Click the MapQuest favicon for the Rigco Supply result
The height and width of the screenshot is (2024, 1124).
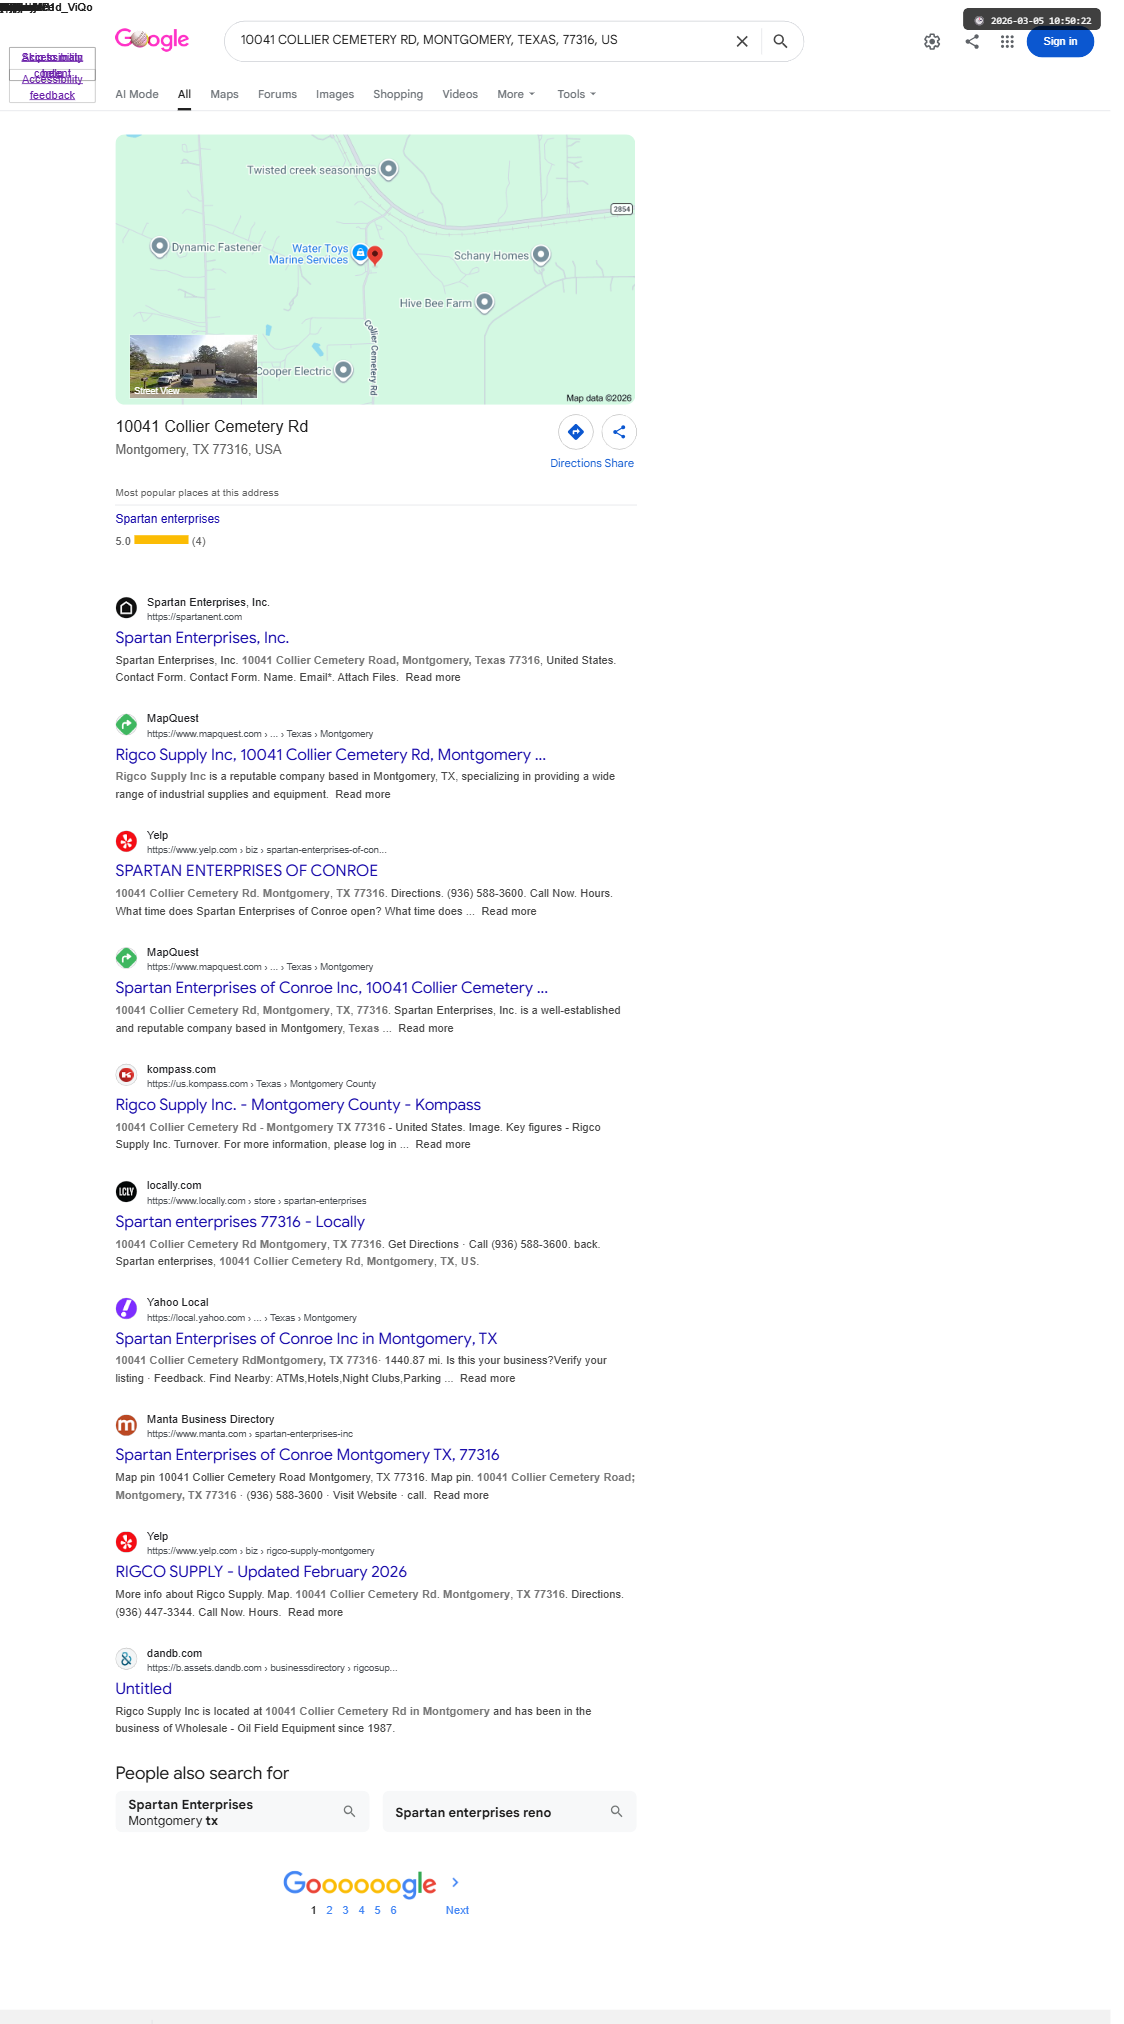coord(126,724)
